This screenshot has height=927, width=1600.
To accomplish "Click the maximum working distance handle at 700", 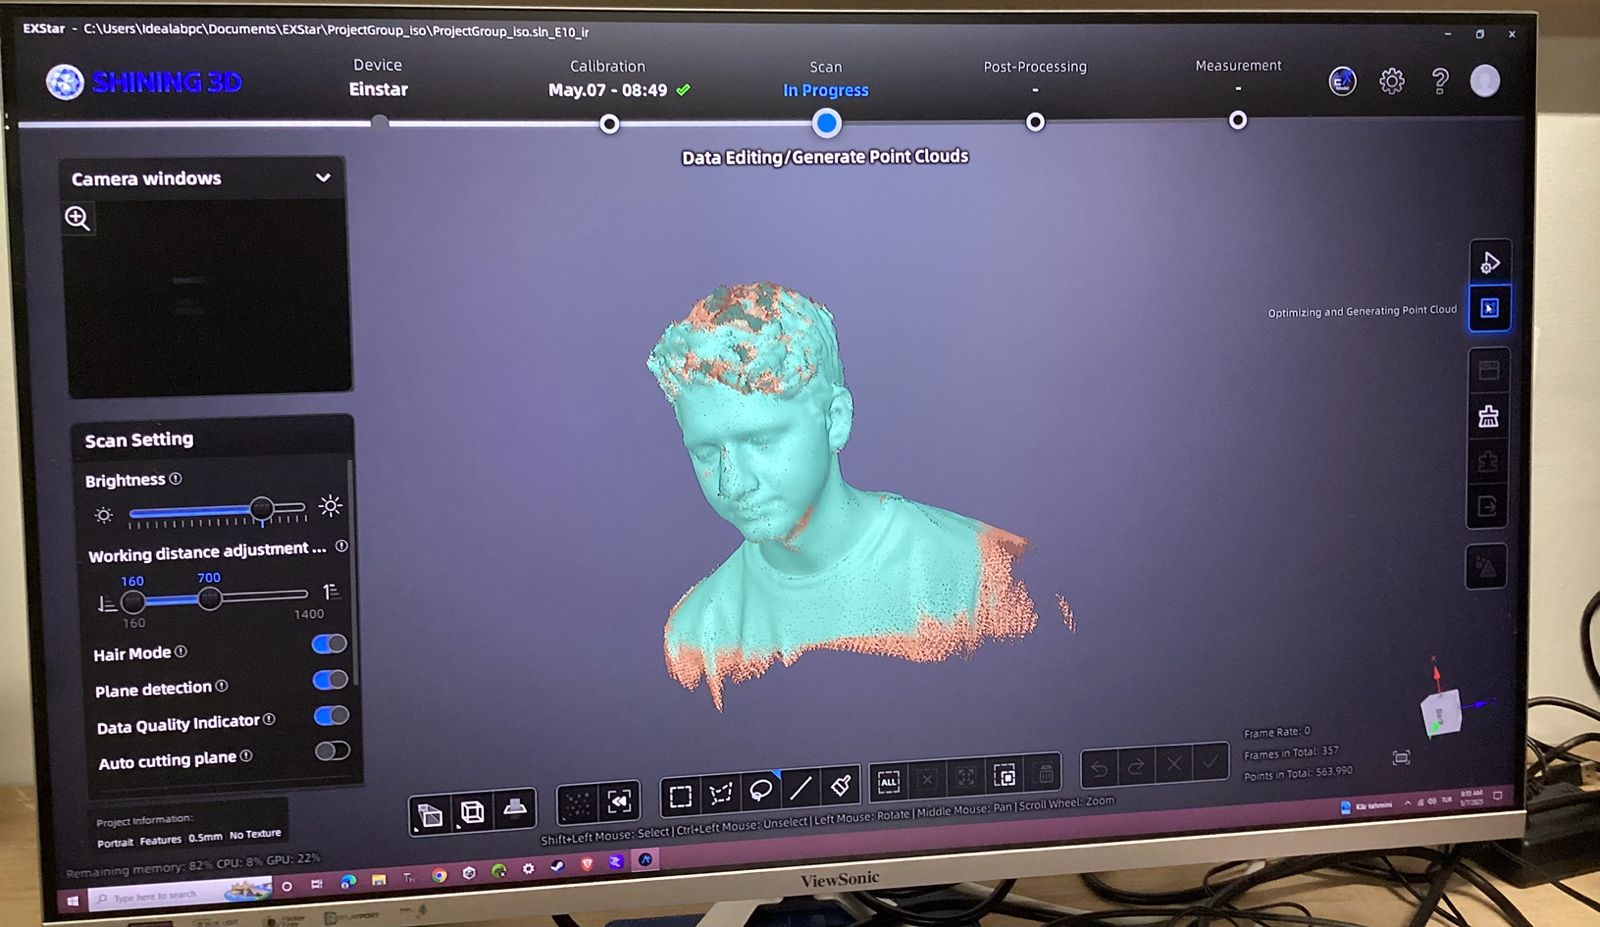I will 209,598.
